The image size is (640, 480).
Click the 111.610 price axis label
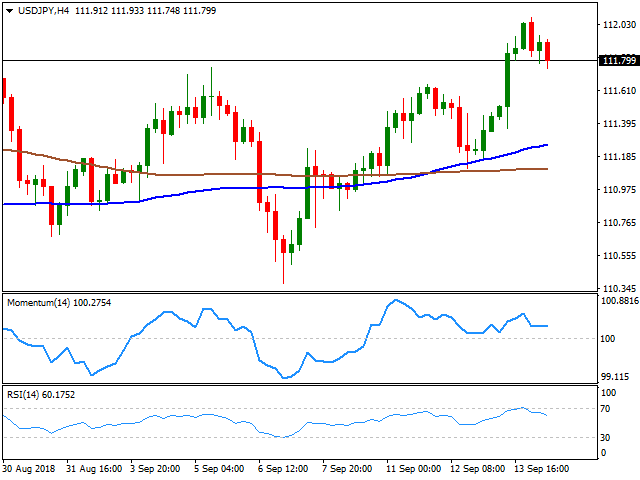click(x=619, y=91)
